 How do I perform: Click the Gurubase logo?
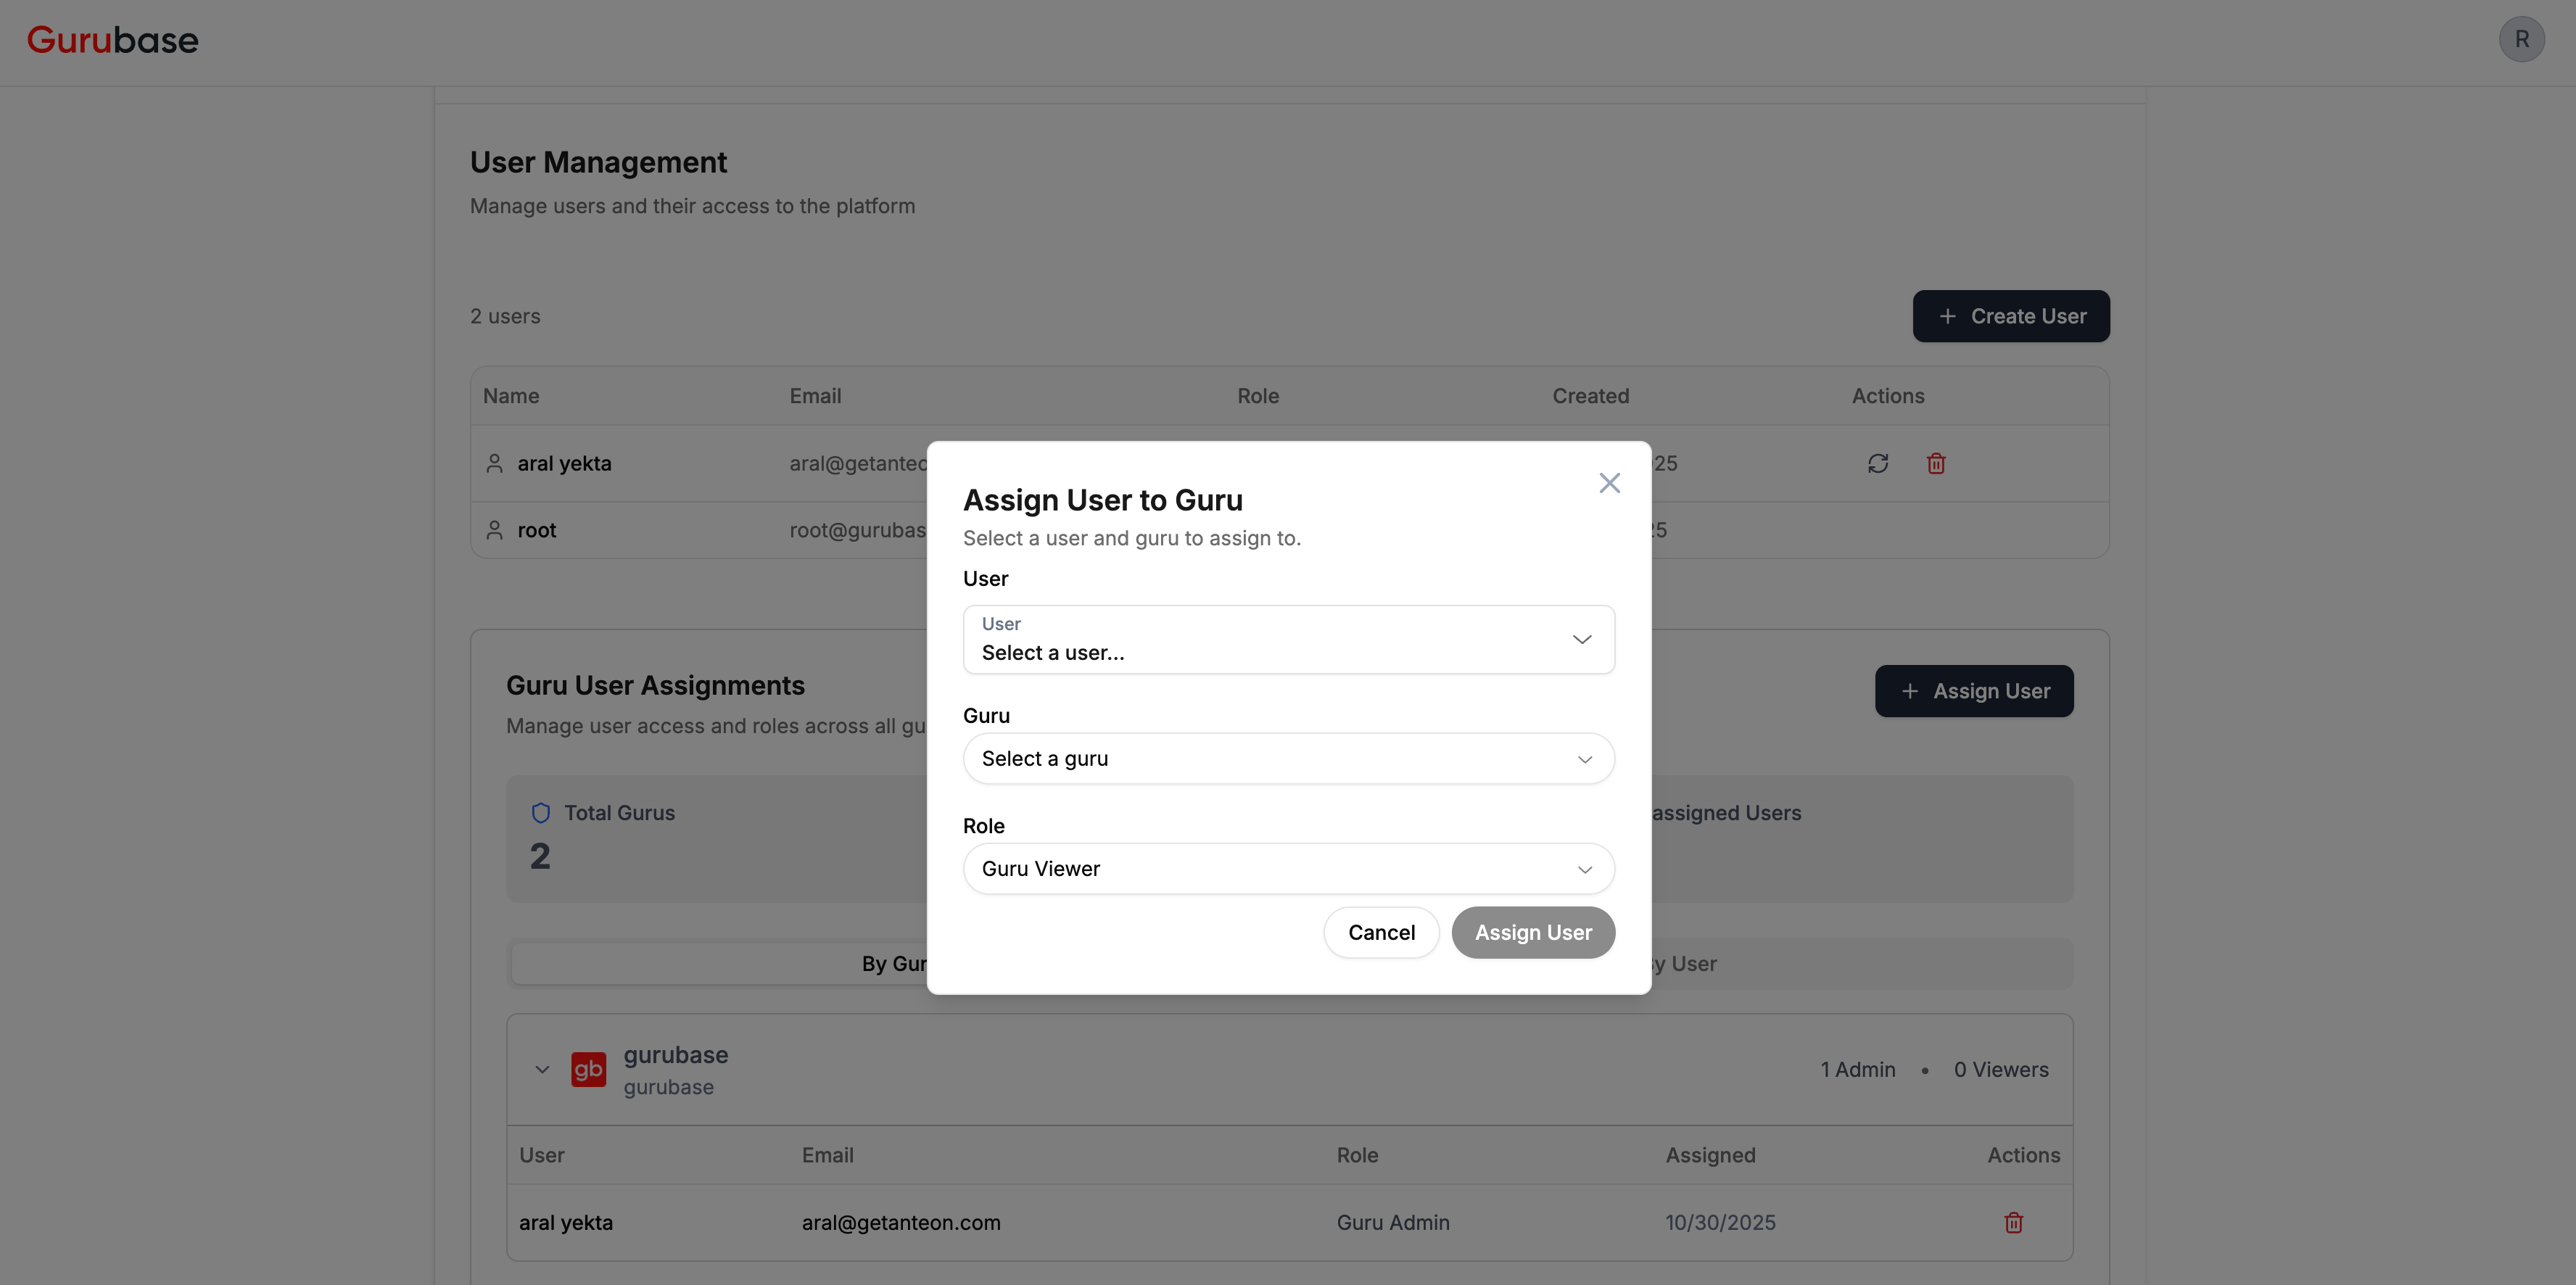pos(112,39)
